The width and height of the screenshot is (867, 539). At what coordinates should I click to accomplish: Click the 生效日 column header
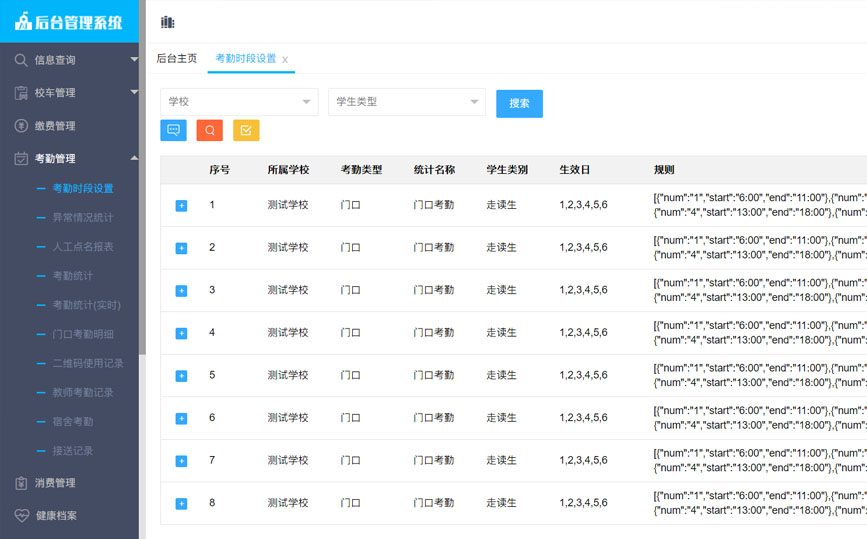click(x=574, y=170)
